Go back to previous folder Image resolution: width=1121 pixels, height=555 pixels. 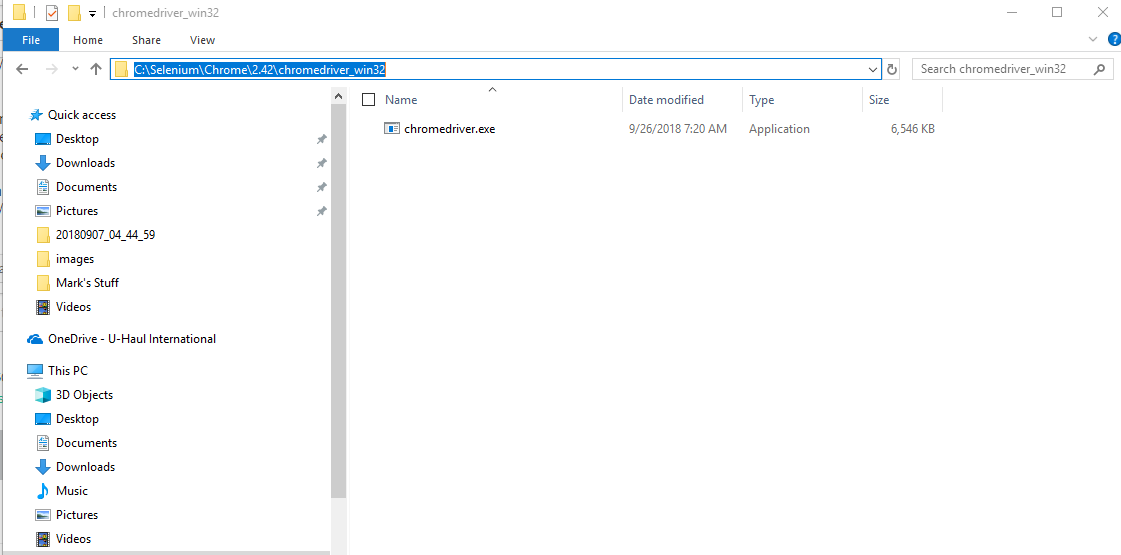[22, 69]
